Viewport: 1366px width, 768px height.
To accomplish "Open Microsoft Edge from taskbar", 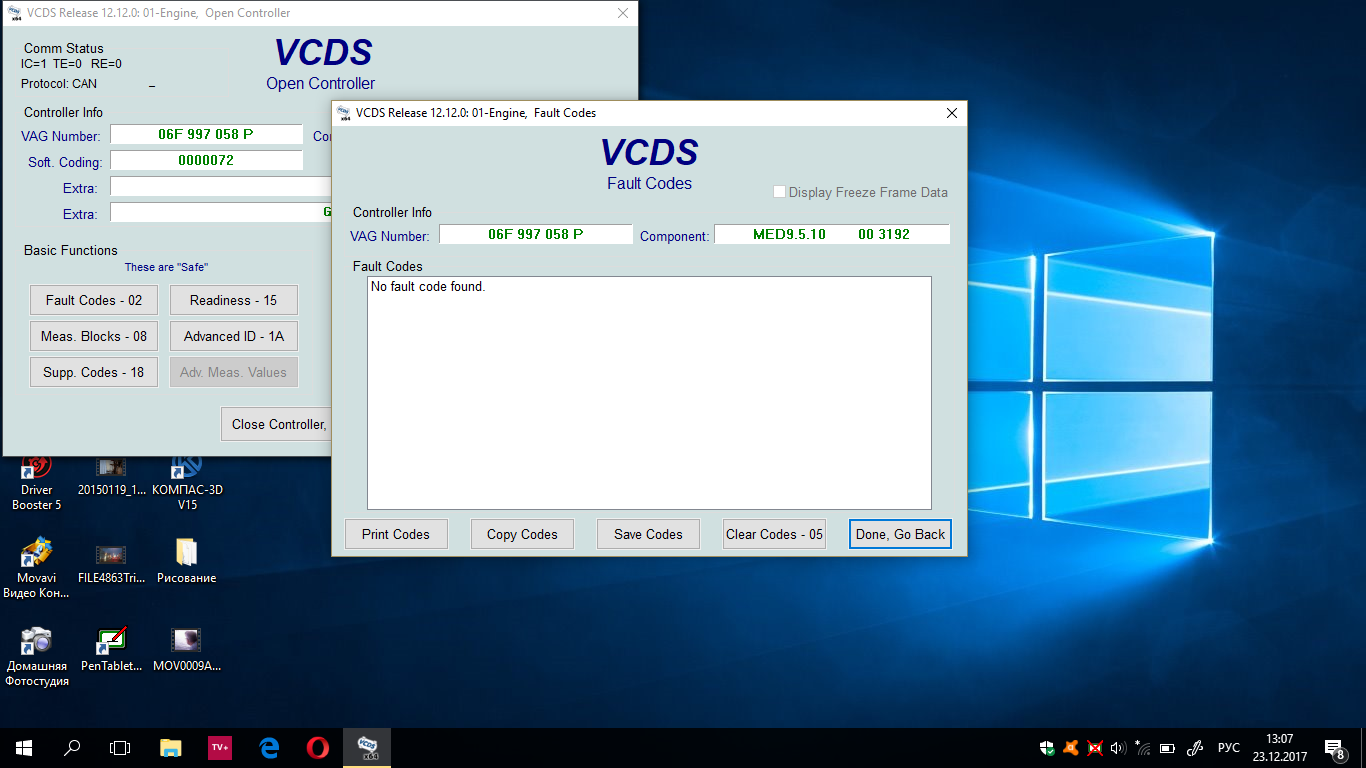I will pos(269,747).
